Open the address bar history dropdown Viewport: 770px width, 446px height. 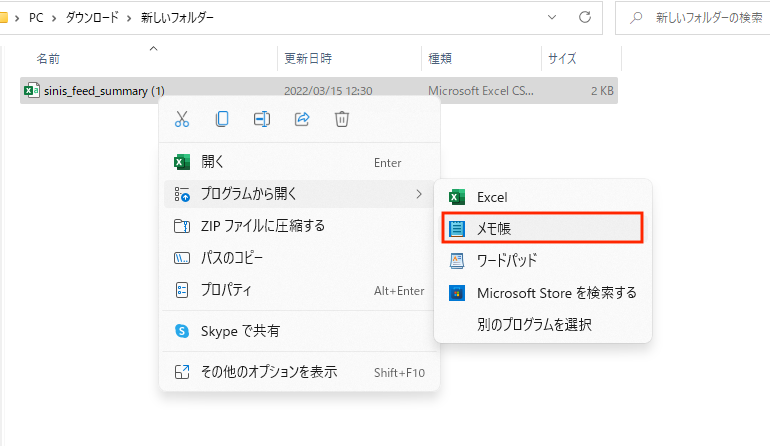552,18
